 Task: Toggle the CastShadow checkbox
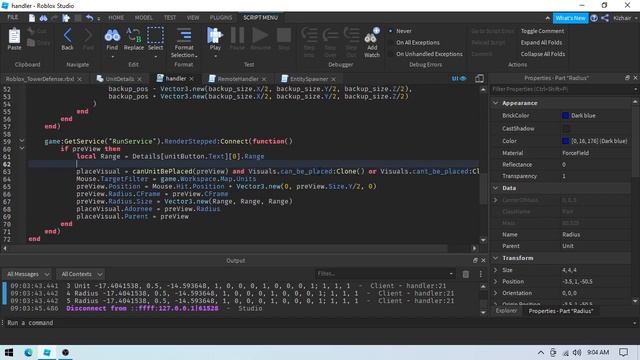point(566,129)
